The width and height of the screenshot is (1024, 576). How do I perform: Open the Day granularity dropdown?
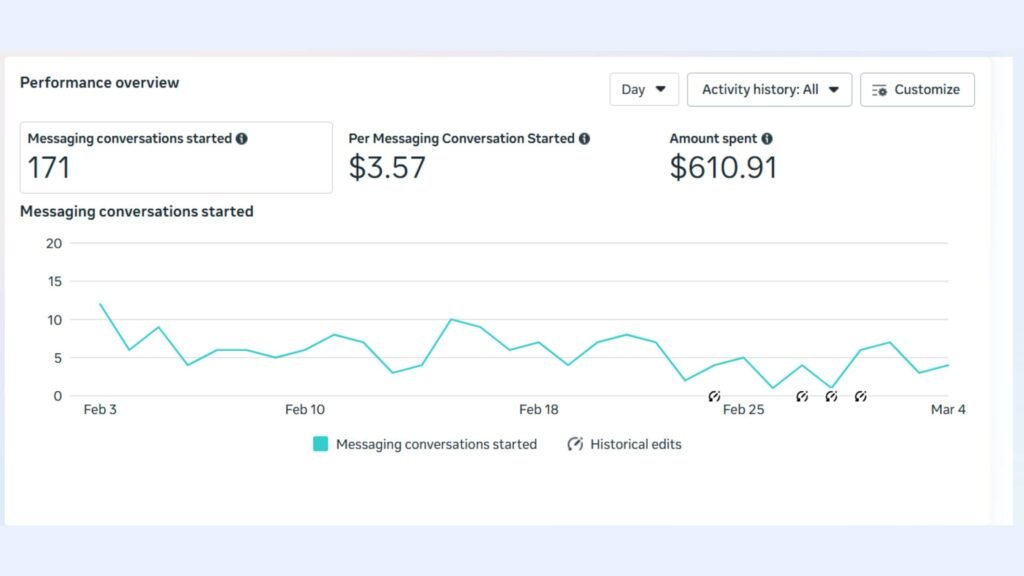[x=643, y=89]
